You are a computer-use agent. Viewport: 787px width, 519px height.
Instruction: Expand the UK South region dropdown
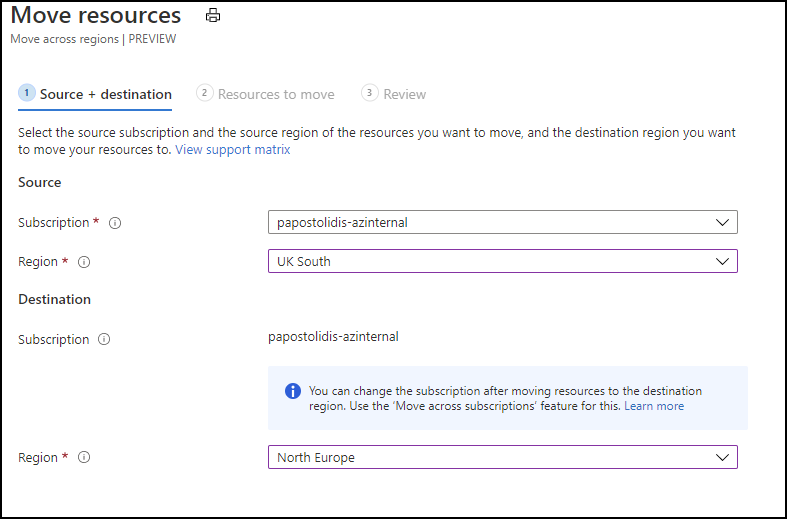pyautogui.click(x=502, y=261)
